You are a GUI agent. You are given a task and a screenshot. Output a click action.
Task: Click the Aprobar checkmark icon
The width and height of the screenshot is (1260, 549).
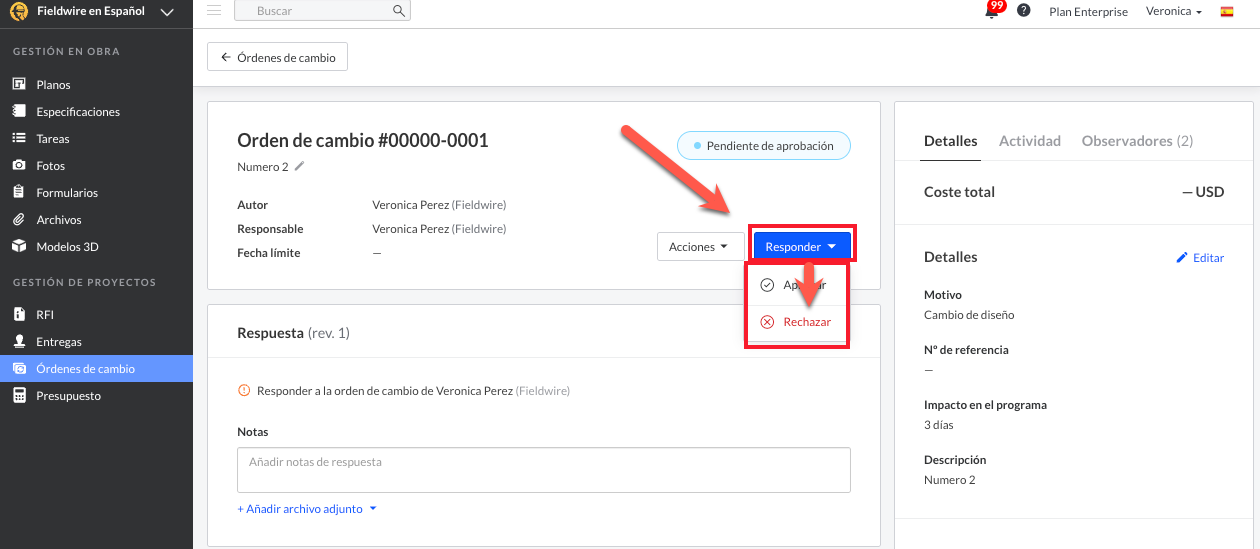(x=767, y=285)
